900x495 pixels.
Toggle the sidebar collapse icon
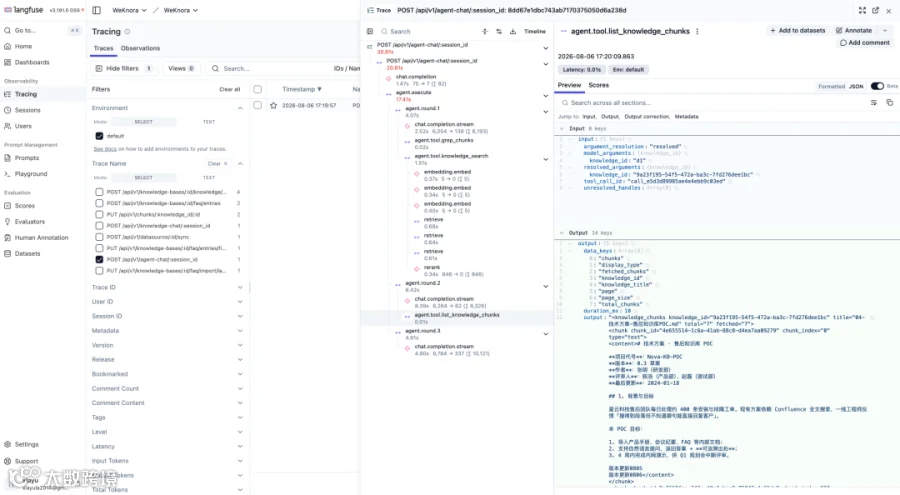click(96, 10)
